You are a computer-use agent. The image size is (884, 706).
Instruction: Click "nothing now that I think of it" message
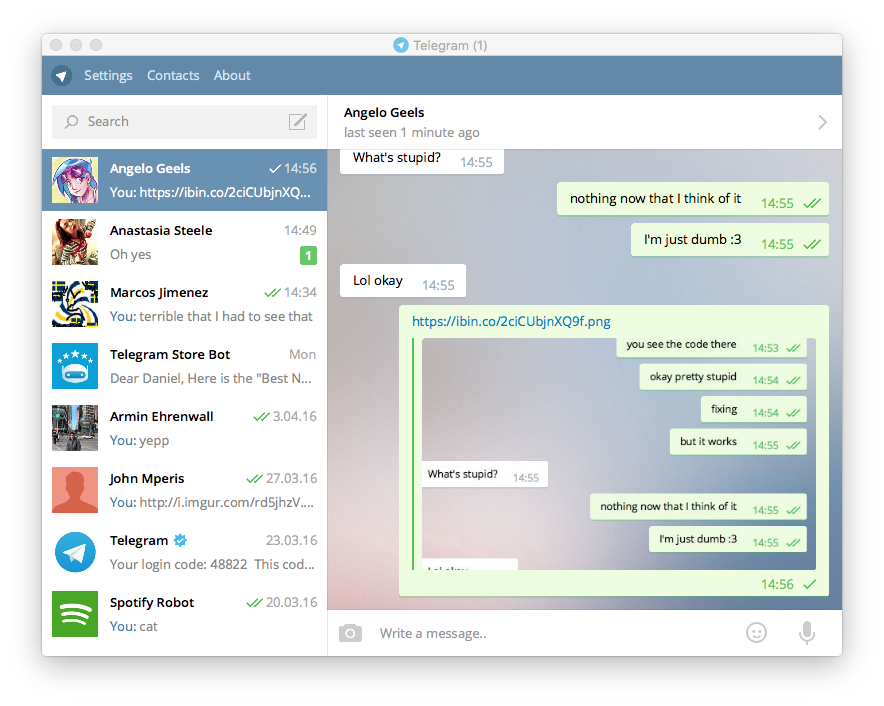tap(693, 199)
